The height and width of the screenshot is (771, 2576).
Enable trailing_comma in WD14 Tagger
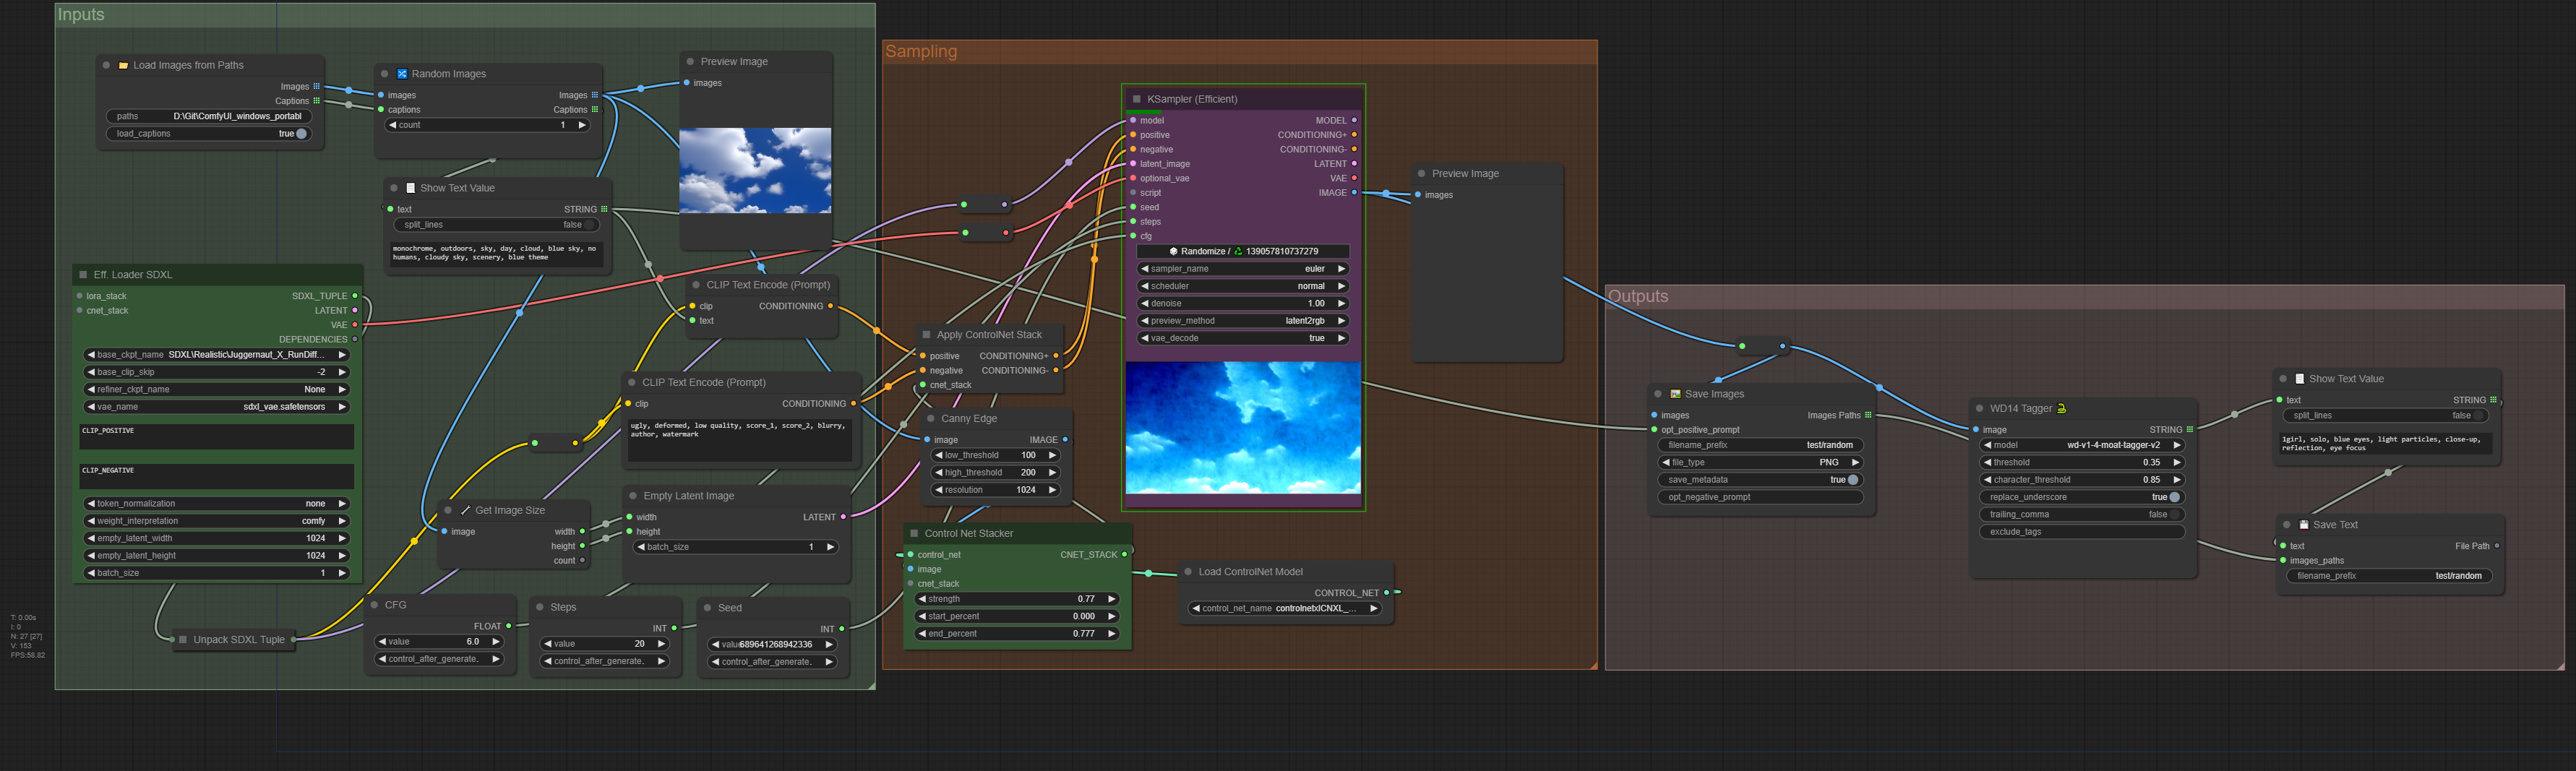click(x=2174, y=515)
